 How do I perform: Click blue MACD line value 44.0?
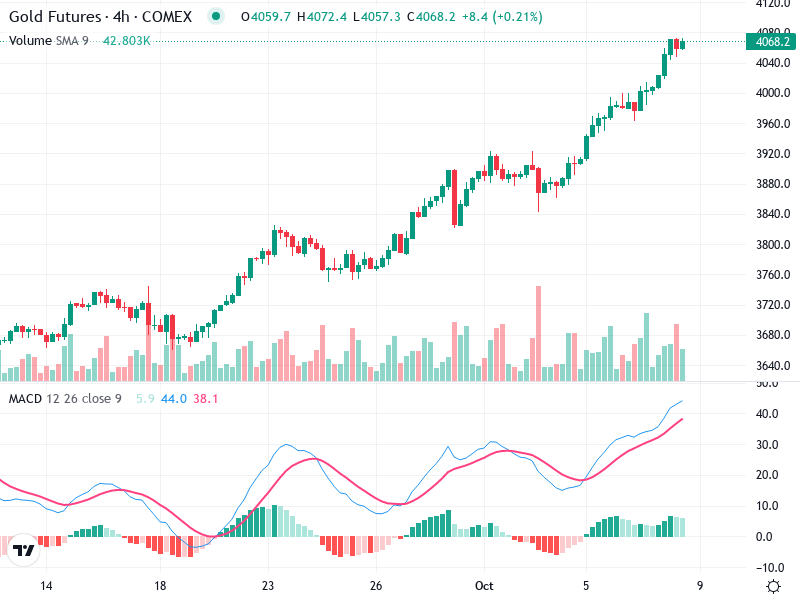(x=174, y=399)
